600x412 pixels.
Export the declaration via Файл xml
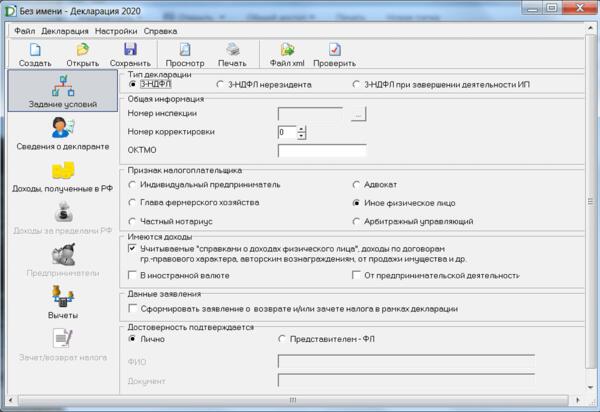click(287, 55)
